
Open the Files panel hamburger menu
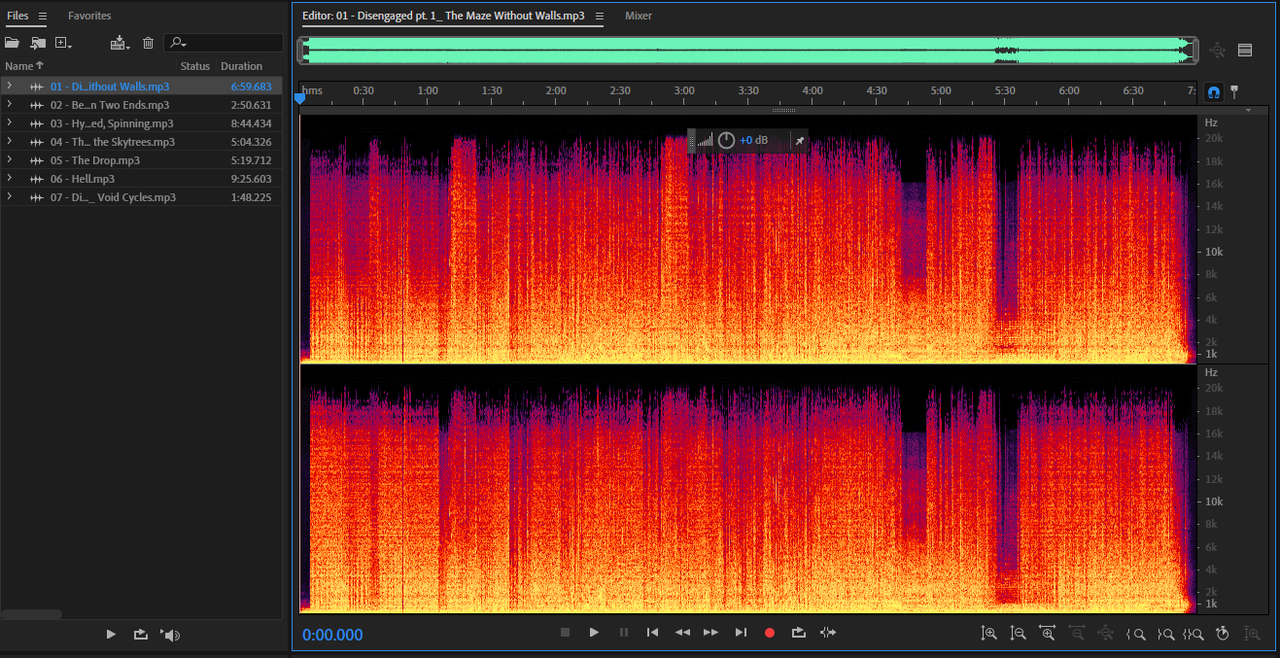[x=43, y=16]
